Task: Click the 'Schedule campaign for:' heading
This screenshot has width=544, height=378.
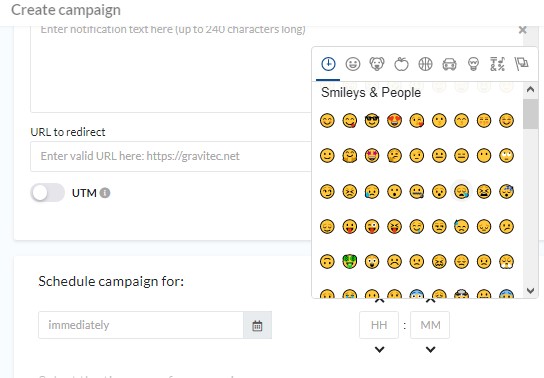Action: pyautogui.click(x=111, y=281)
